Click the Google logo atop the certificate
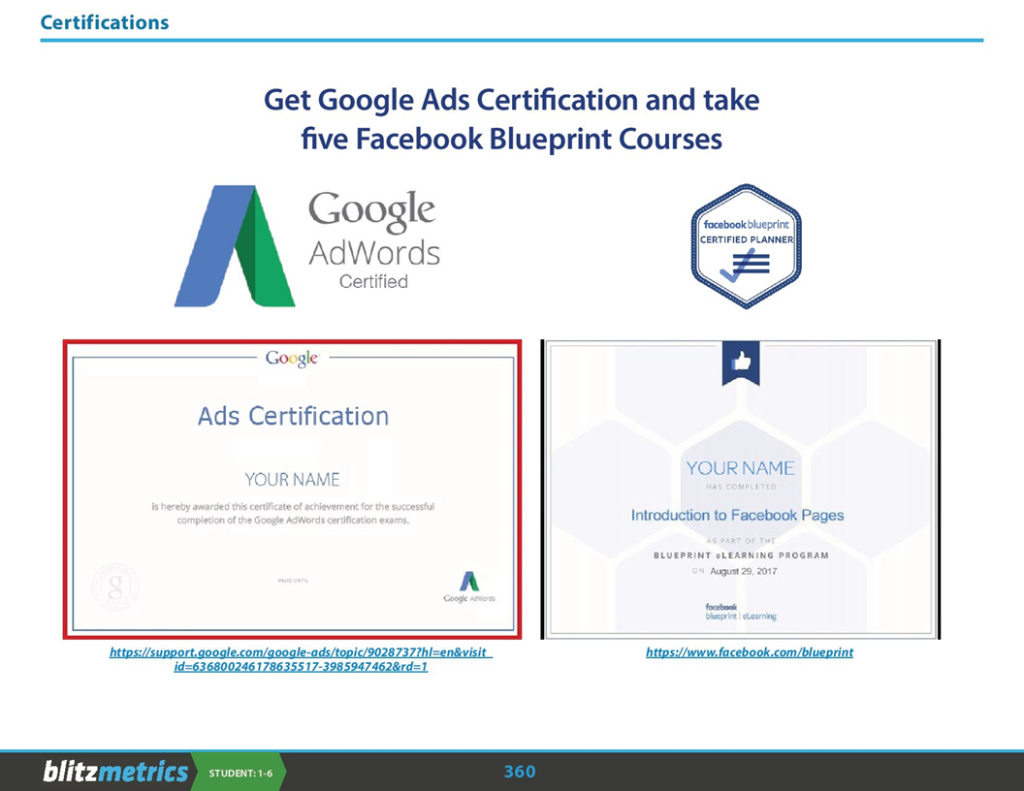This screenshot has width=1024, height=791. point(292,358)
